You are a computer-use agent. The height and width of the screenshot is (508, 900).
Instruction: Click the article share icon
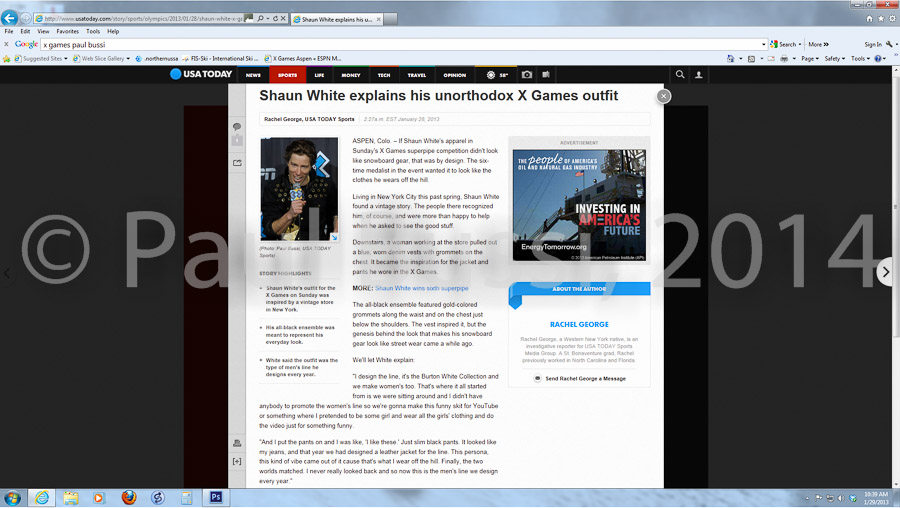(x=237, y=163)
